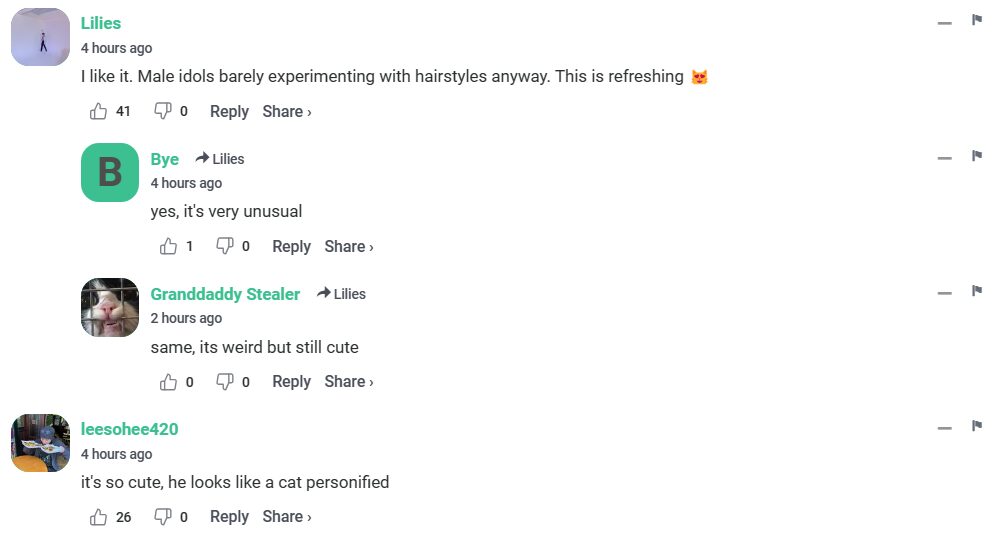Flag the Lilies comment
Viewport: 998px width, 540px height.
click(x=977, y=21)
